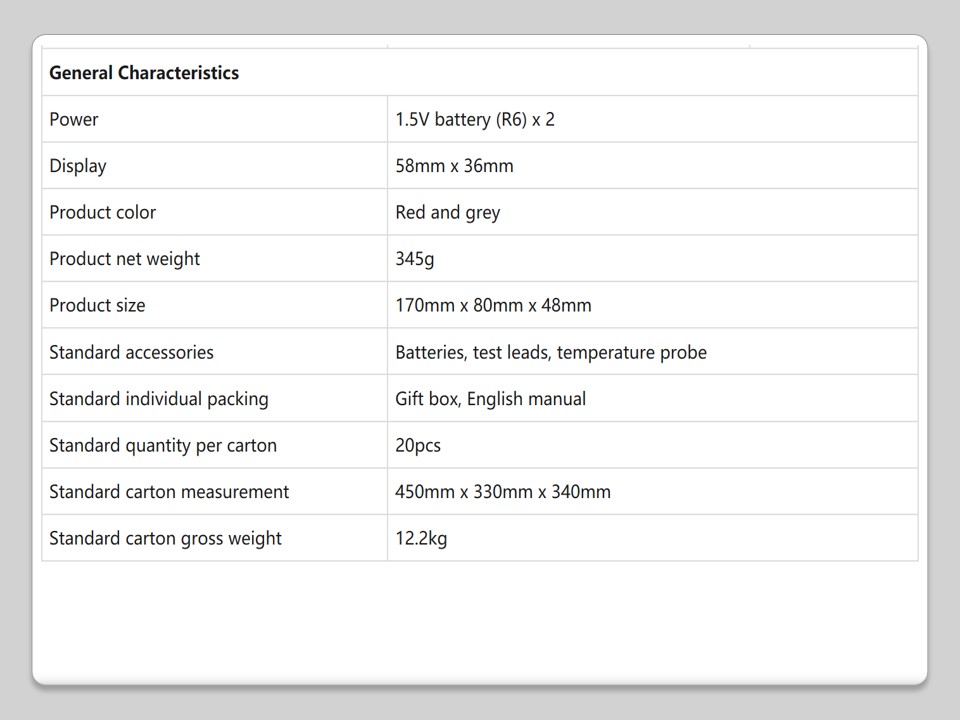Select the 170mm x 80mm x 48mm value
The image size is (960, 720).
click(x=493, y=305)
